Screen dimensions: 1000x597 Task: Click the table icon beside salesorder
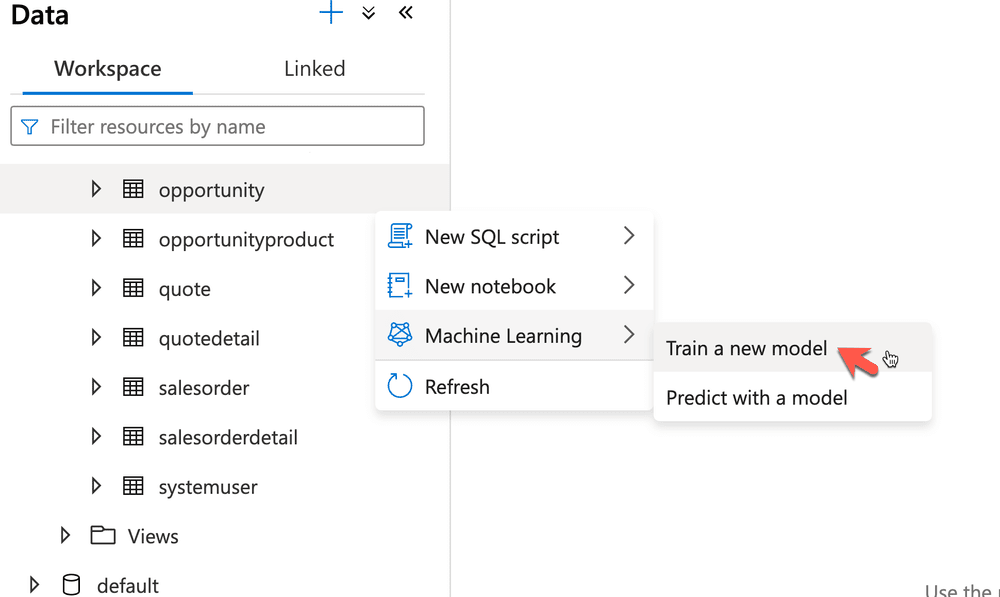[133, 387]
